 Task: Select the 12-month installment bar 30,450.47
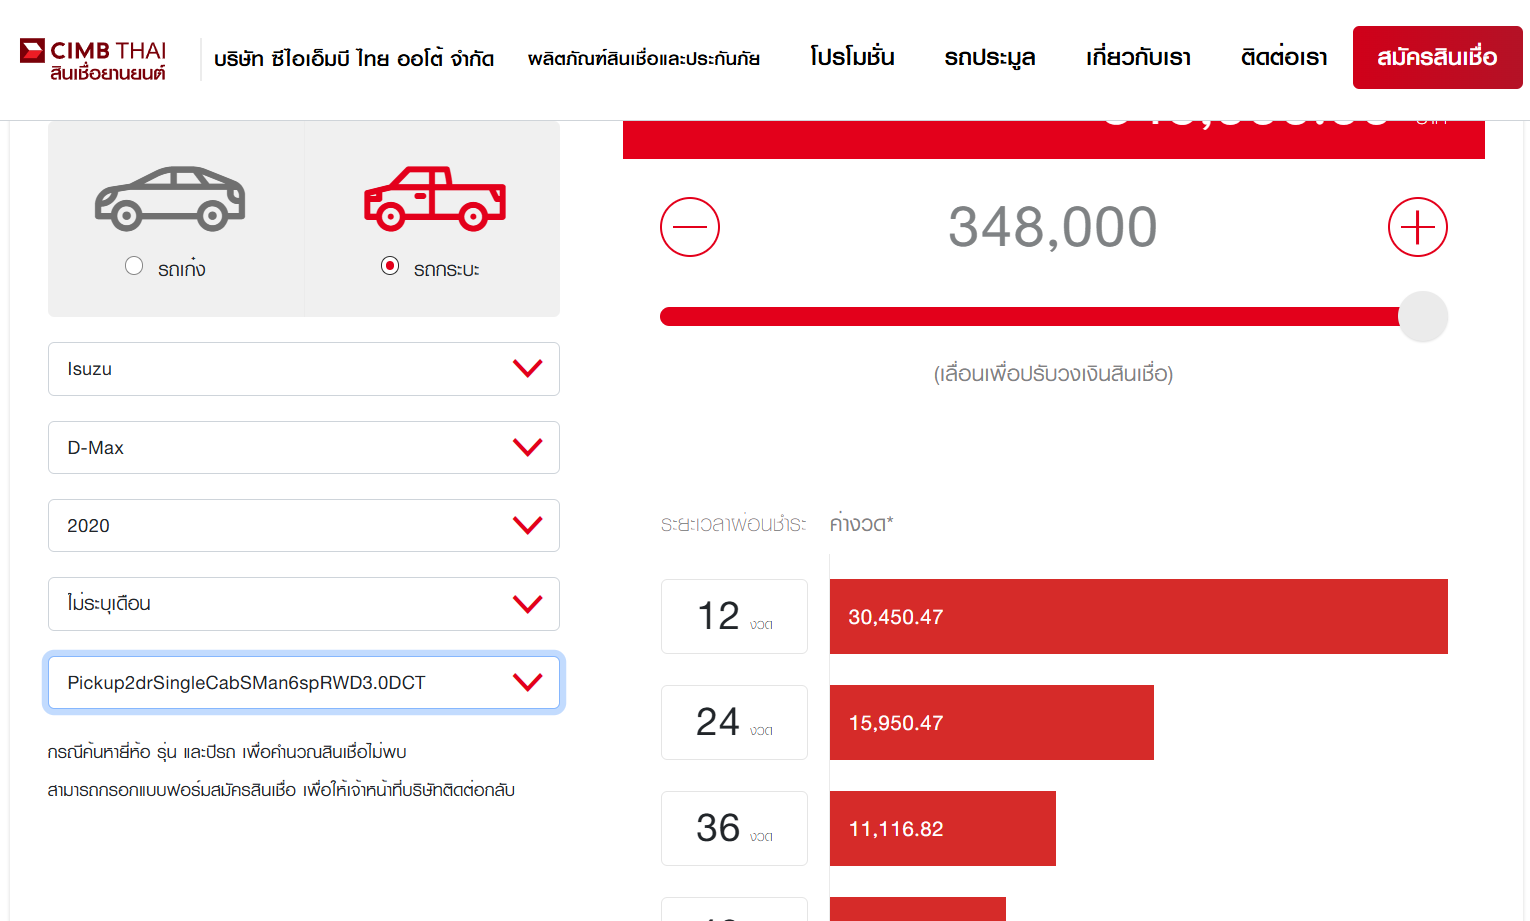(1138, 617)
